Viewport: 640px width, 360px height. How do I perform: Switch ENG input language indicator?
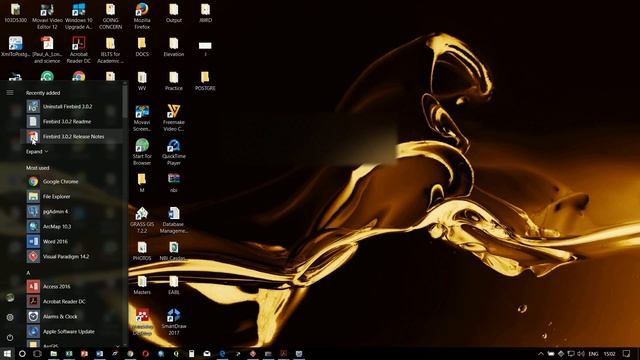pyautogui.click(x=593, y=353)
